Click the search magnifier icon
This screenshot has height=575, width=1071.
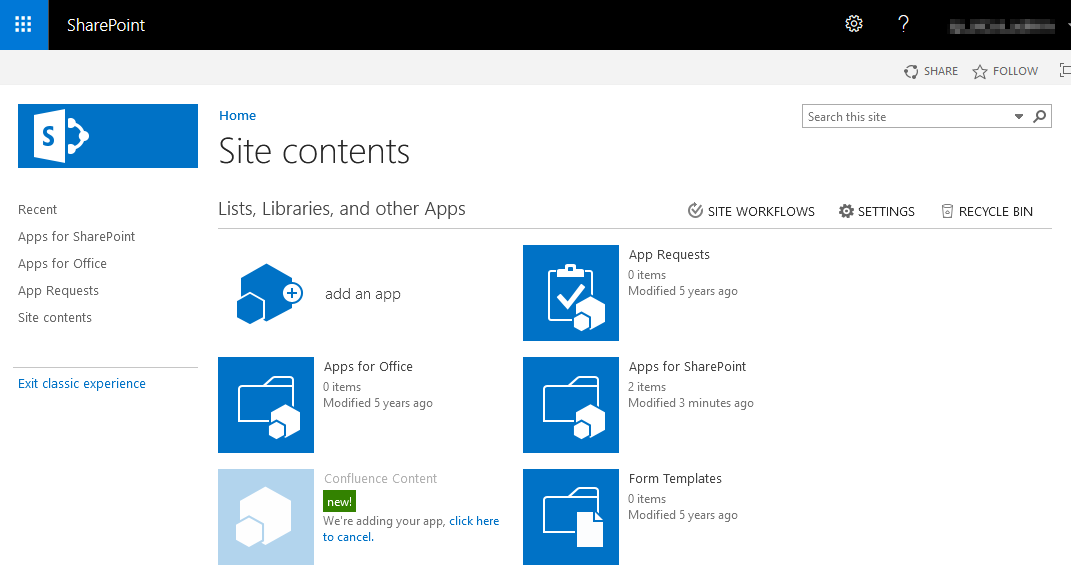(1040, 116)
